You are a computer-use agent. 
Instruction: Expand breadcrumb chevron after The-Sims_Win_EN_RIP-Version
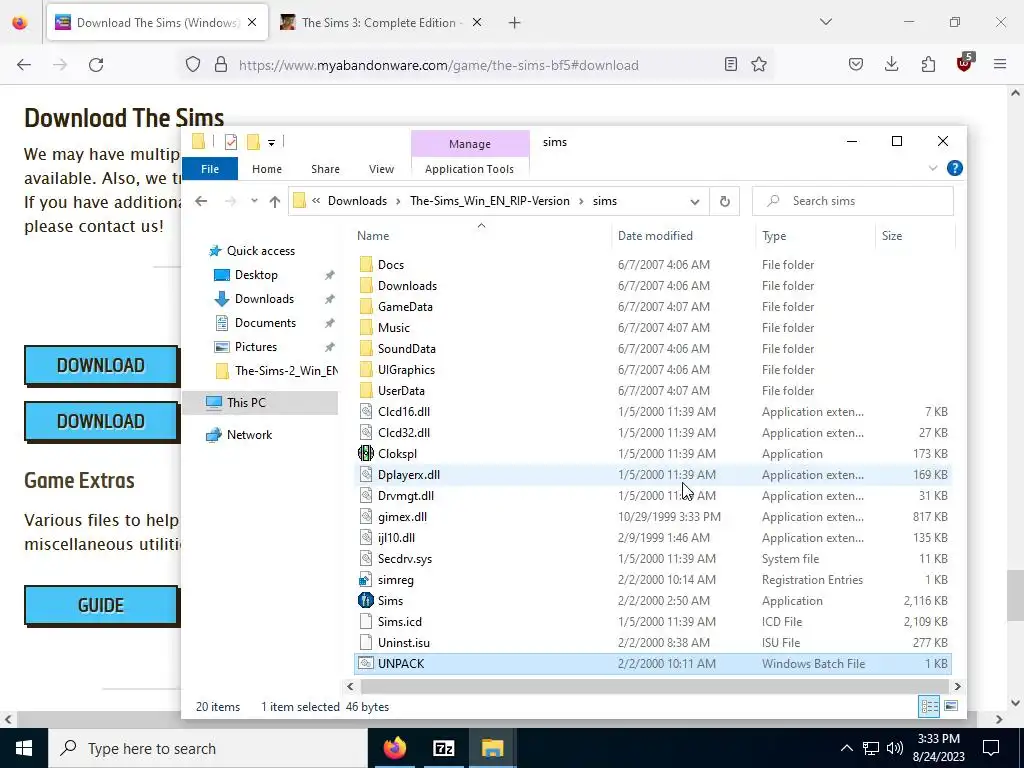(581, 201)
